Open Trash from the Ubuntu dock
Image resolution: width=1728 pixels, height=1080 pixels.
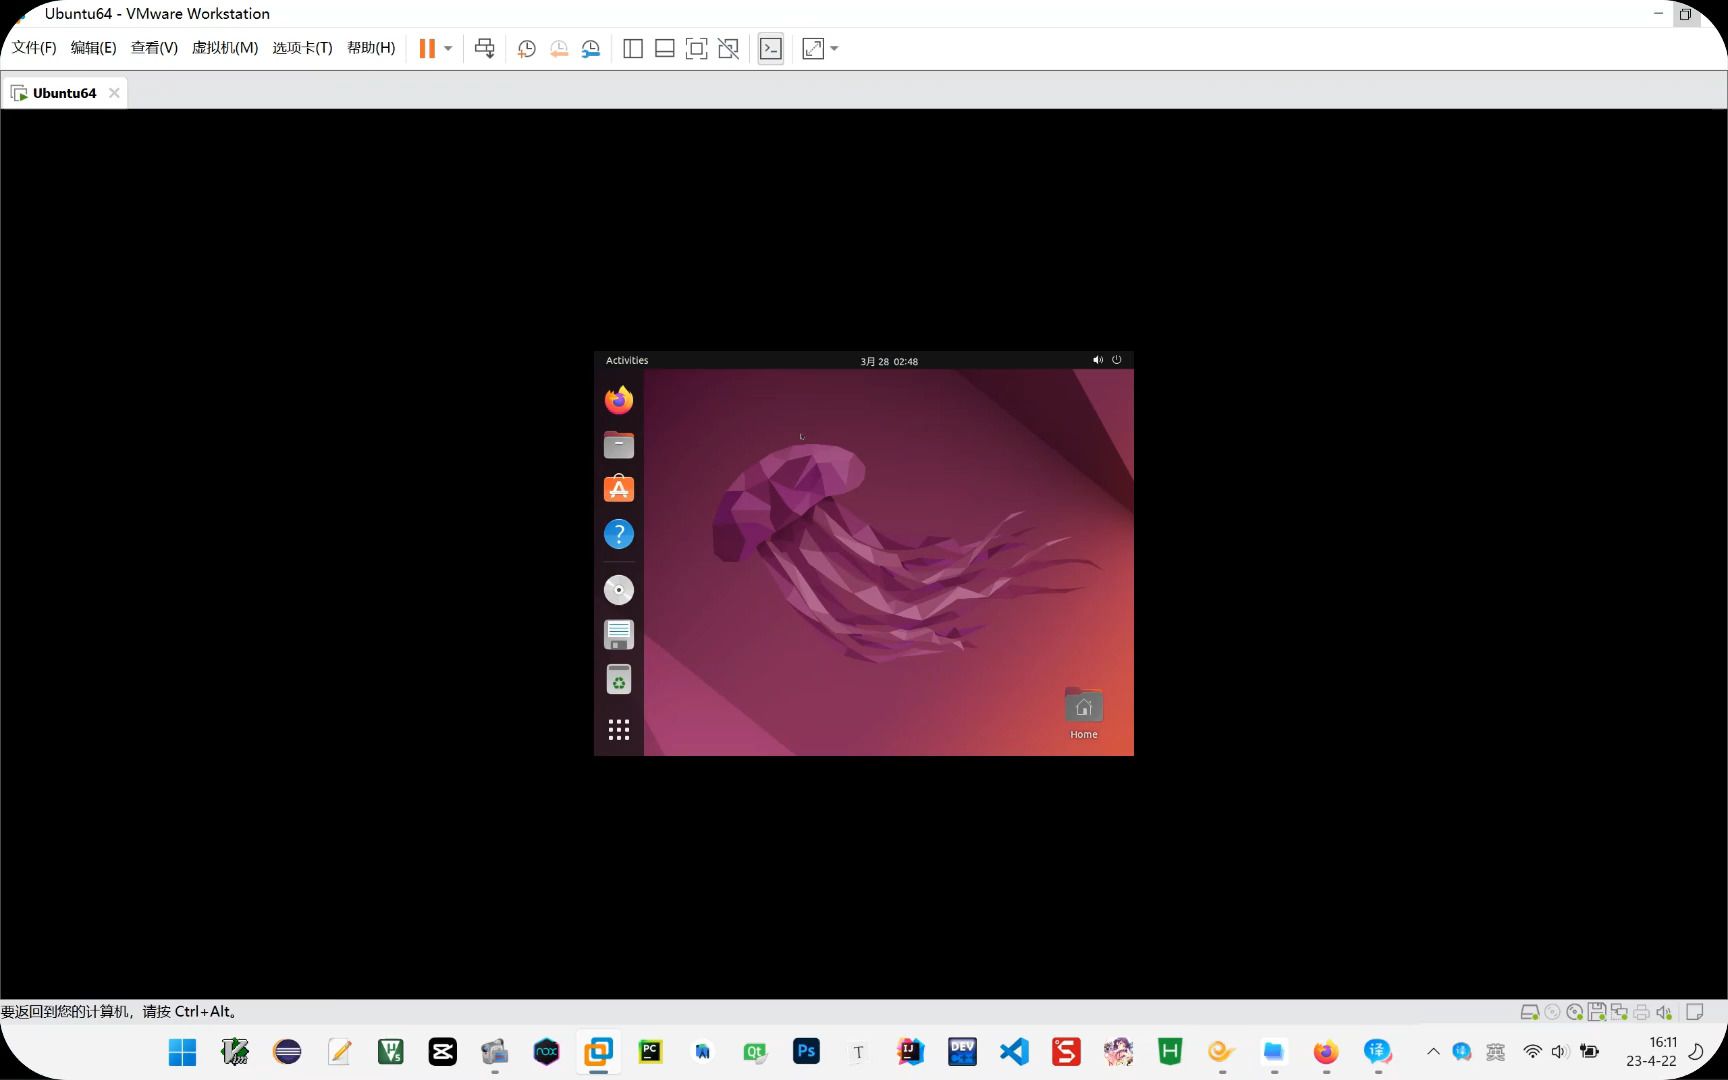pos(619,679)
